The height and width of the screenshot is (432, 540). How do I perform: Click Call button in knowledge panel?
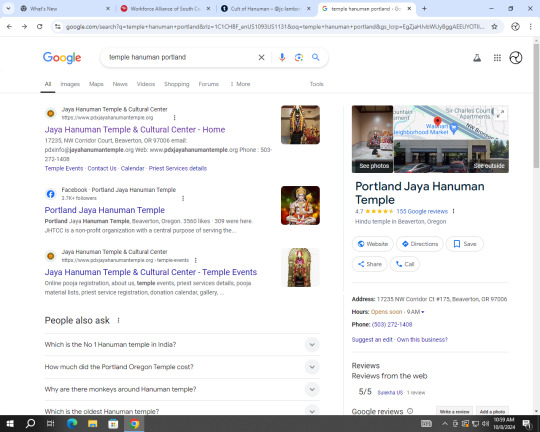[x=405, y=264]
